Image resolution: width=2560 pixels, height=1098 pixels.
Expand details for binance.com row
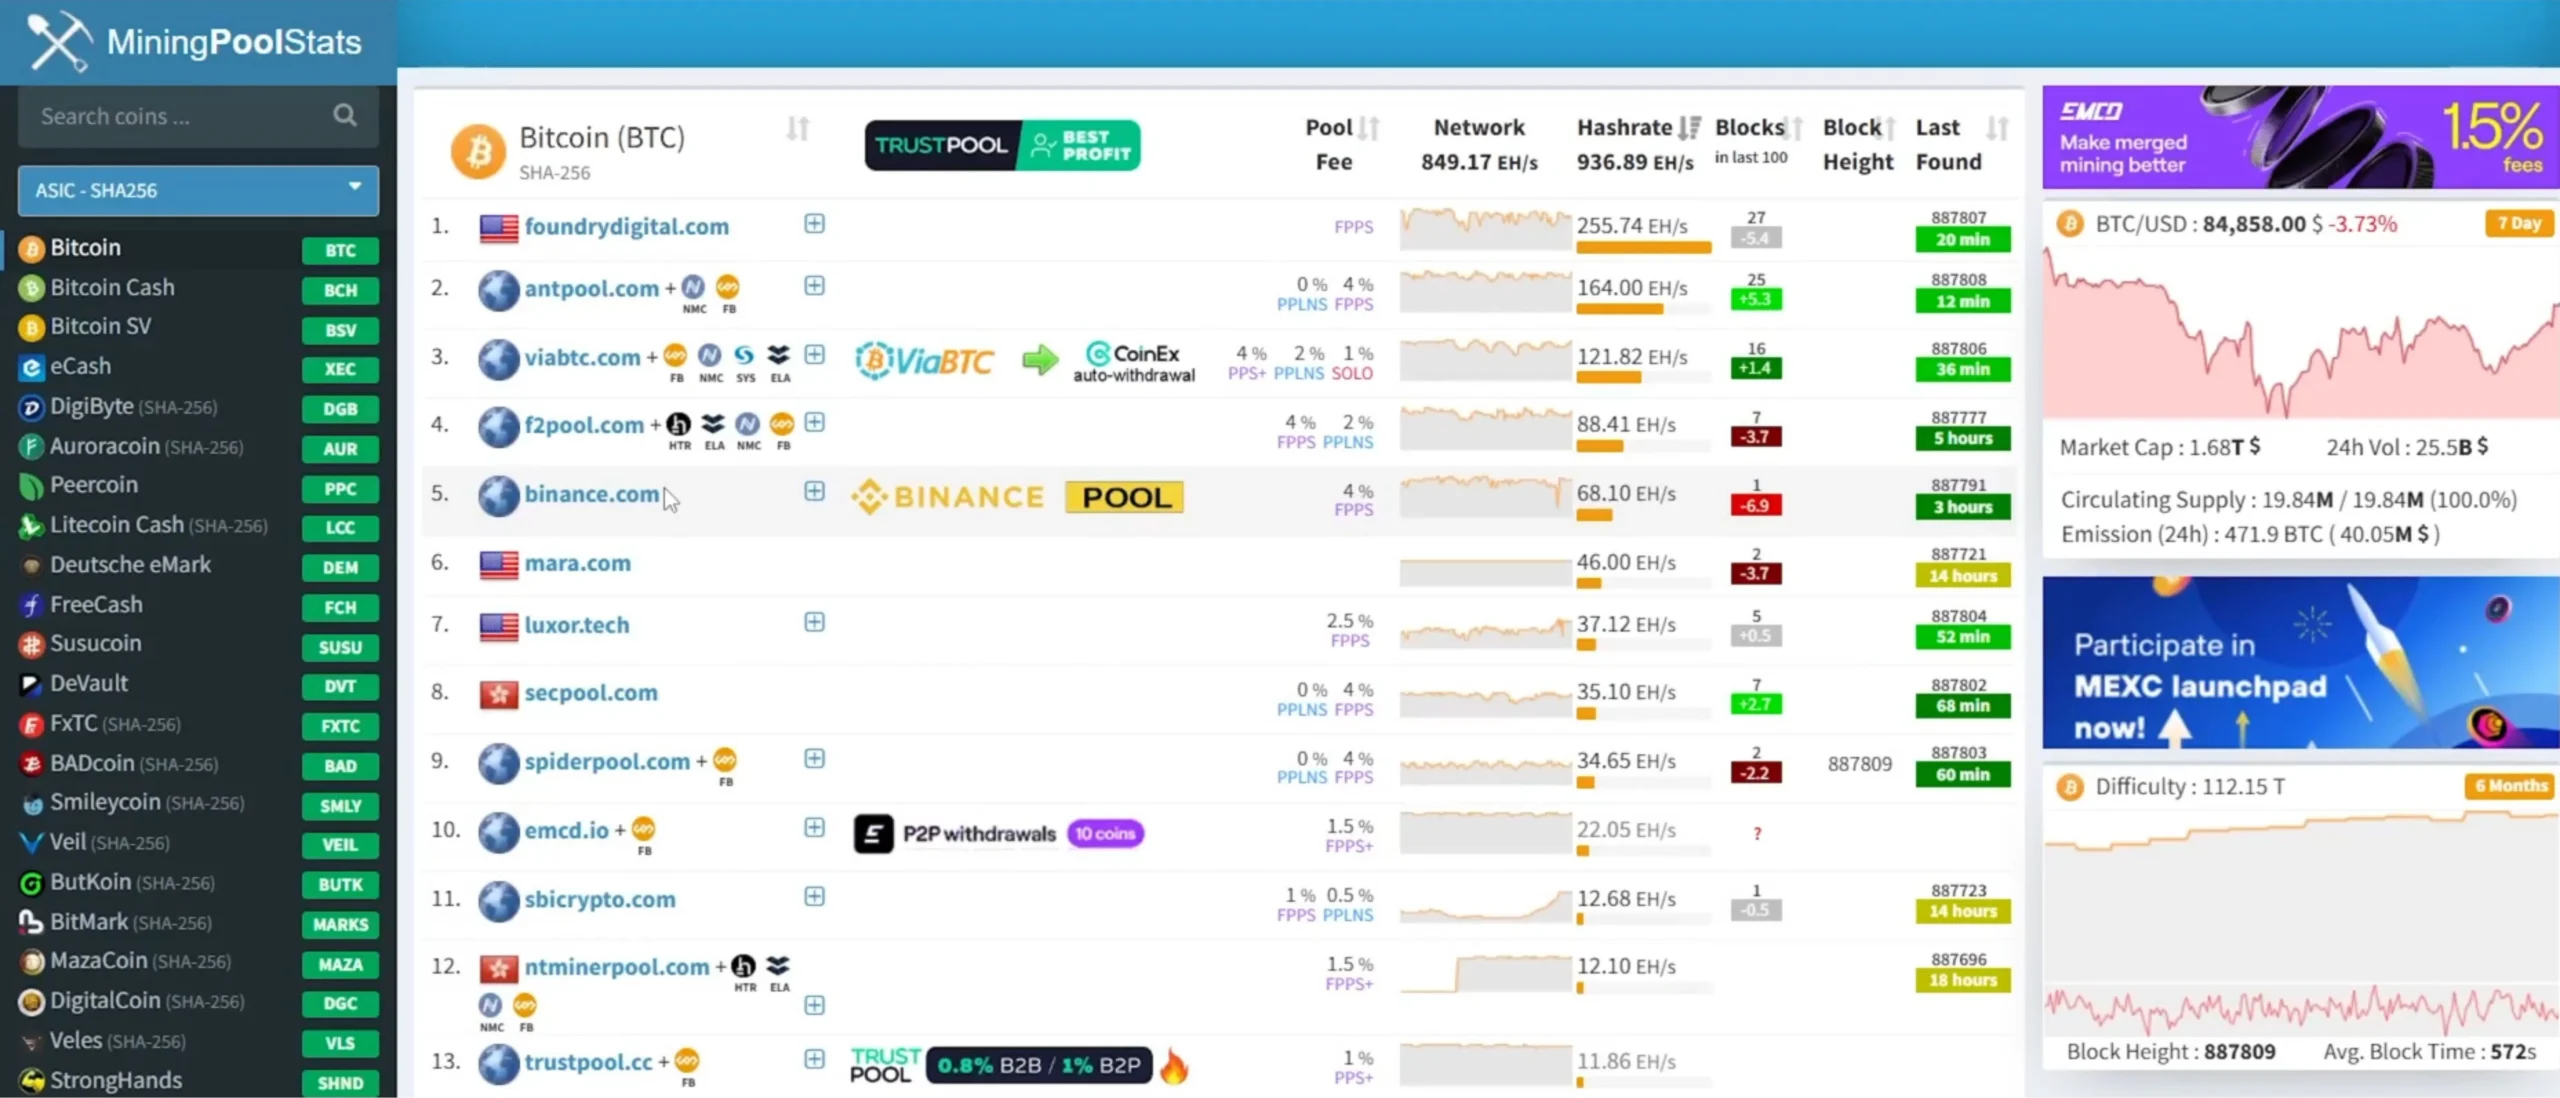pyautogui.click(x=815, y=491)
